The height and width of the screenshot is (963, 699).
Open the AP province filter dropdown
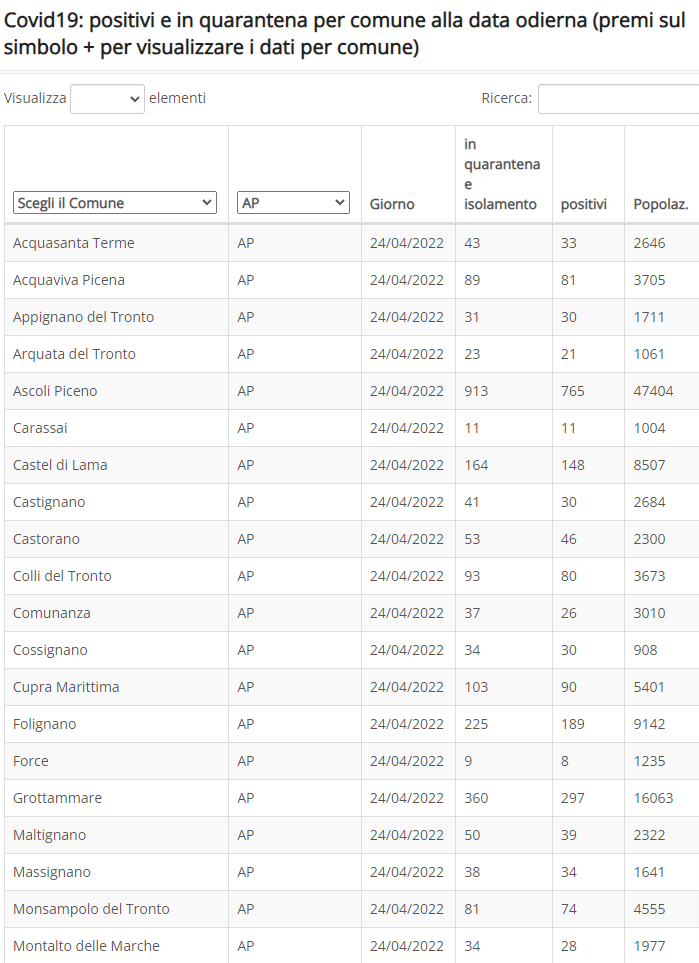[x=294, y=203]
